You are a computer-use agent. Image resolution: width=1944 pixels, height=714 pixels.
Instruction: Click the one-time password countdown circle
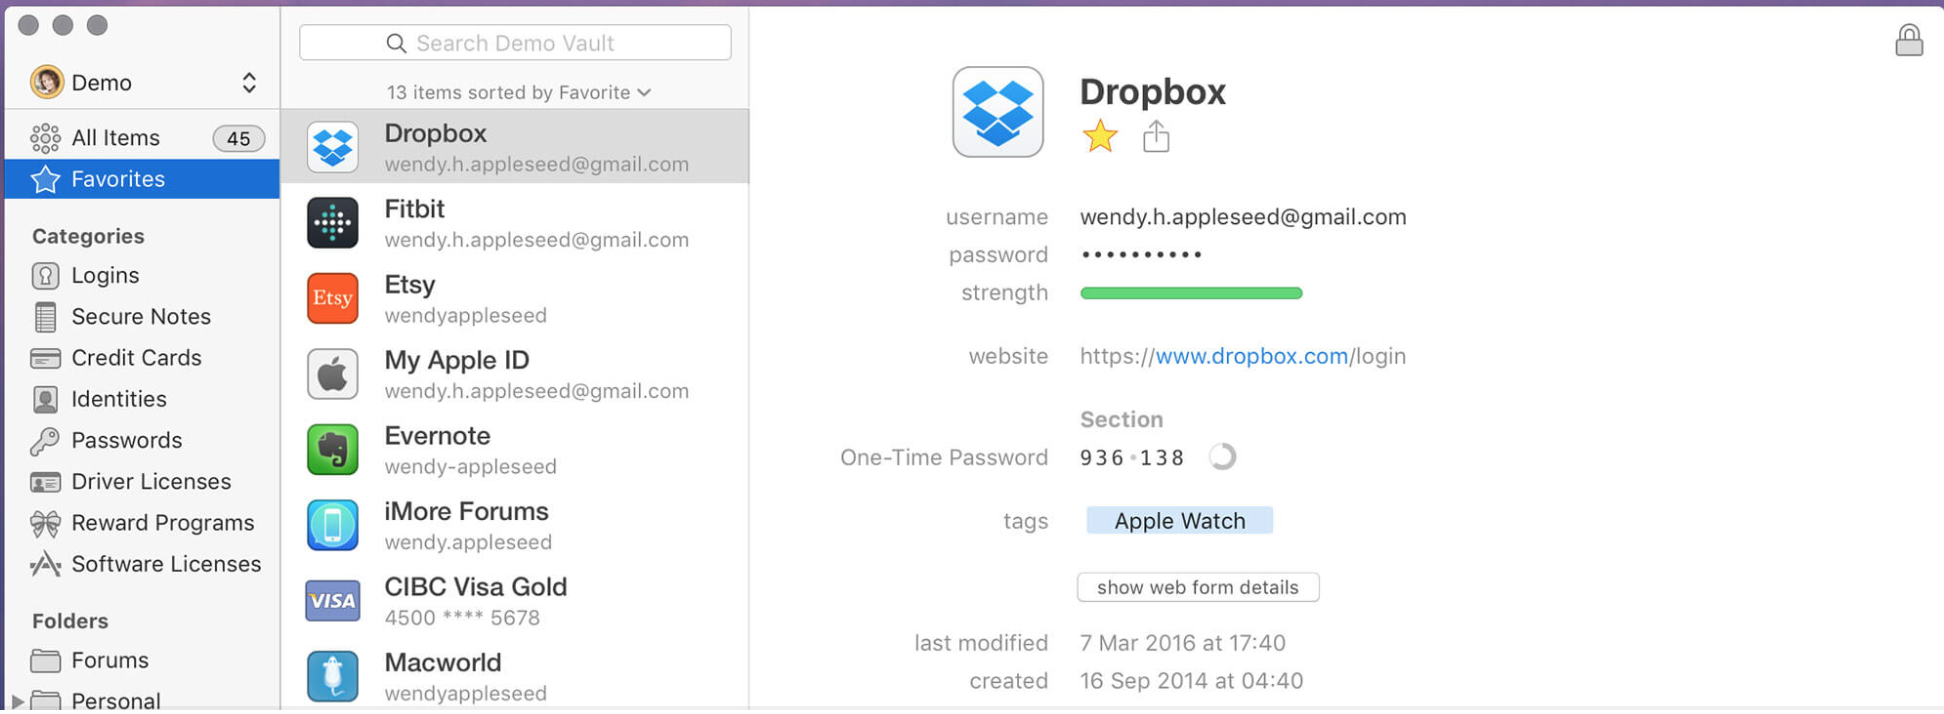click(1222, 457)
